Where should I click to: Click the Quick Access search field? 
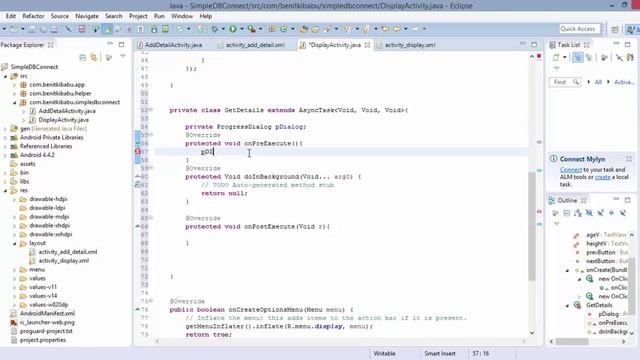point(579,29)
